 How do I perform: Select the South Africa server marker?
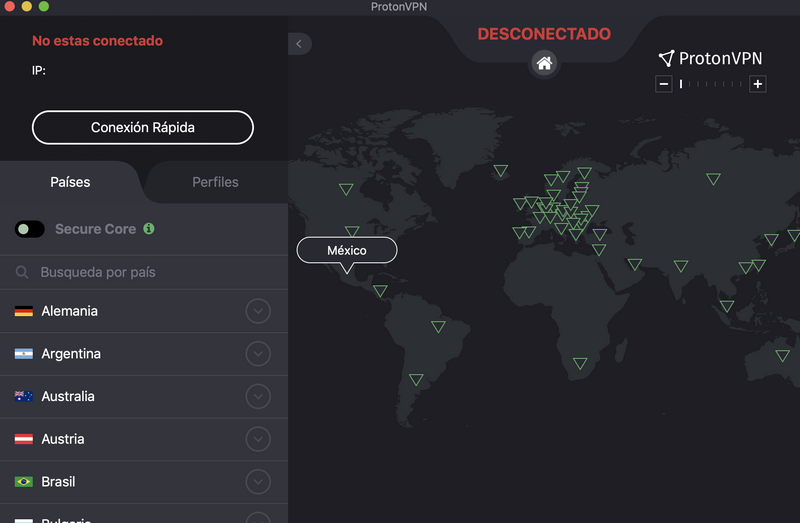[580, 363]
